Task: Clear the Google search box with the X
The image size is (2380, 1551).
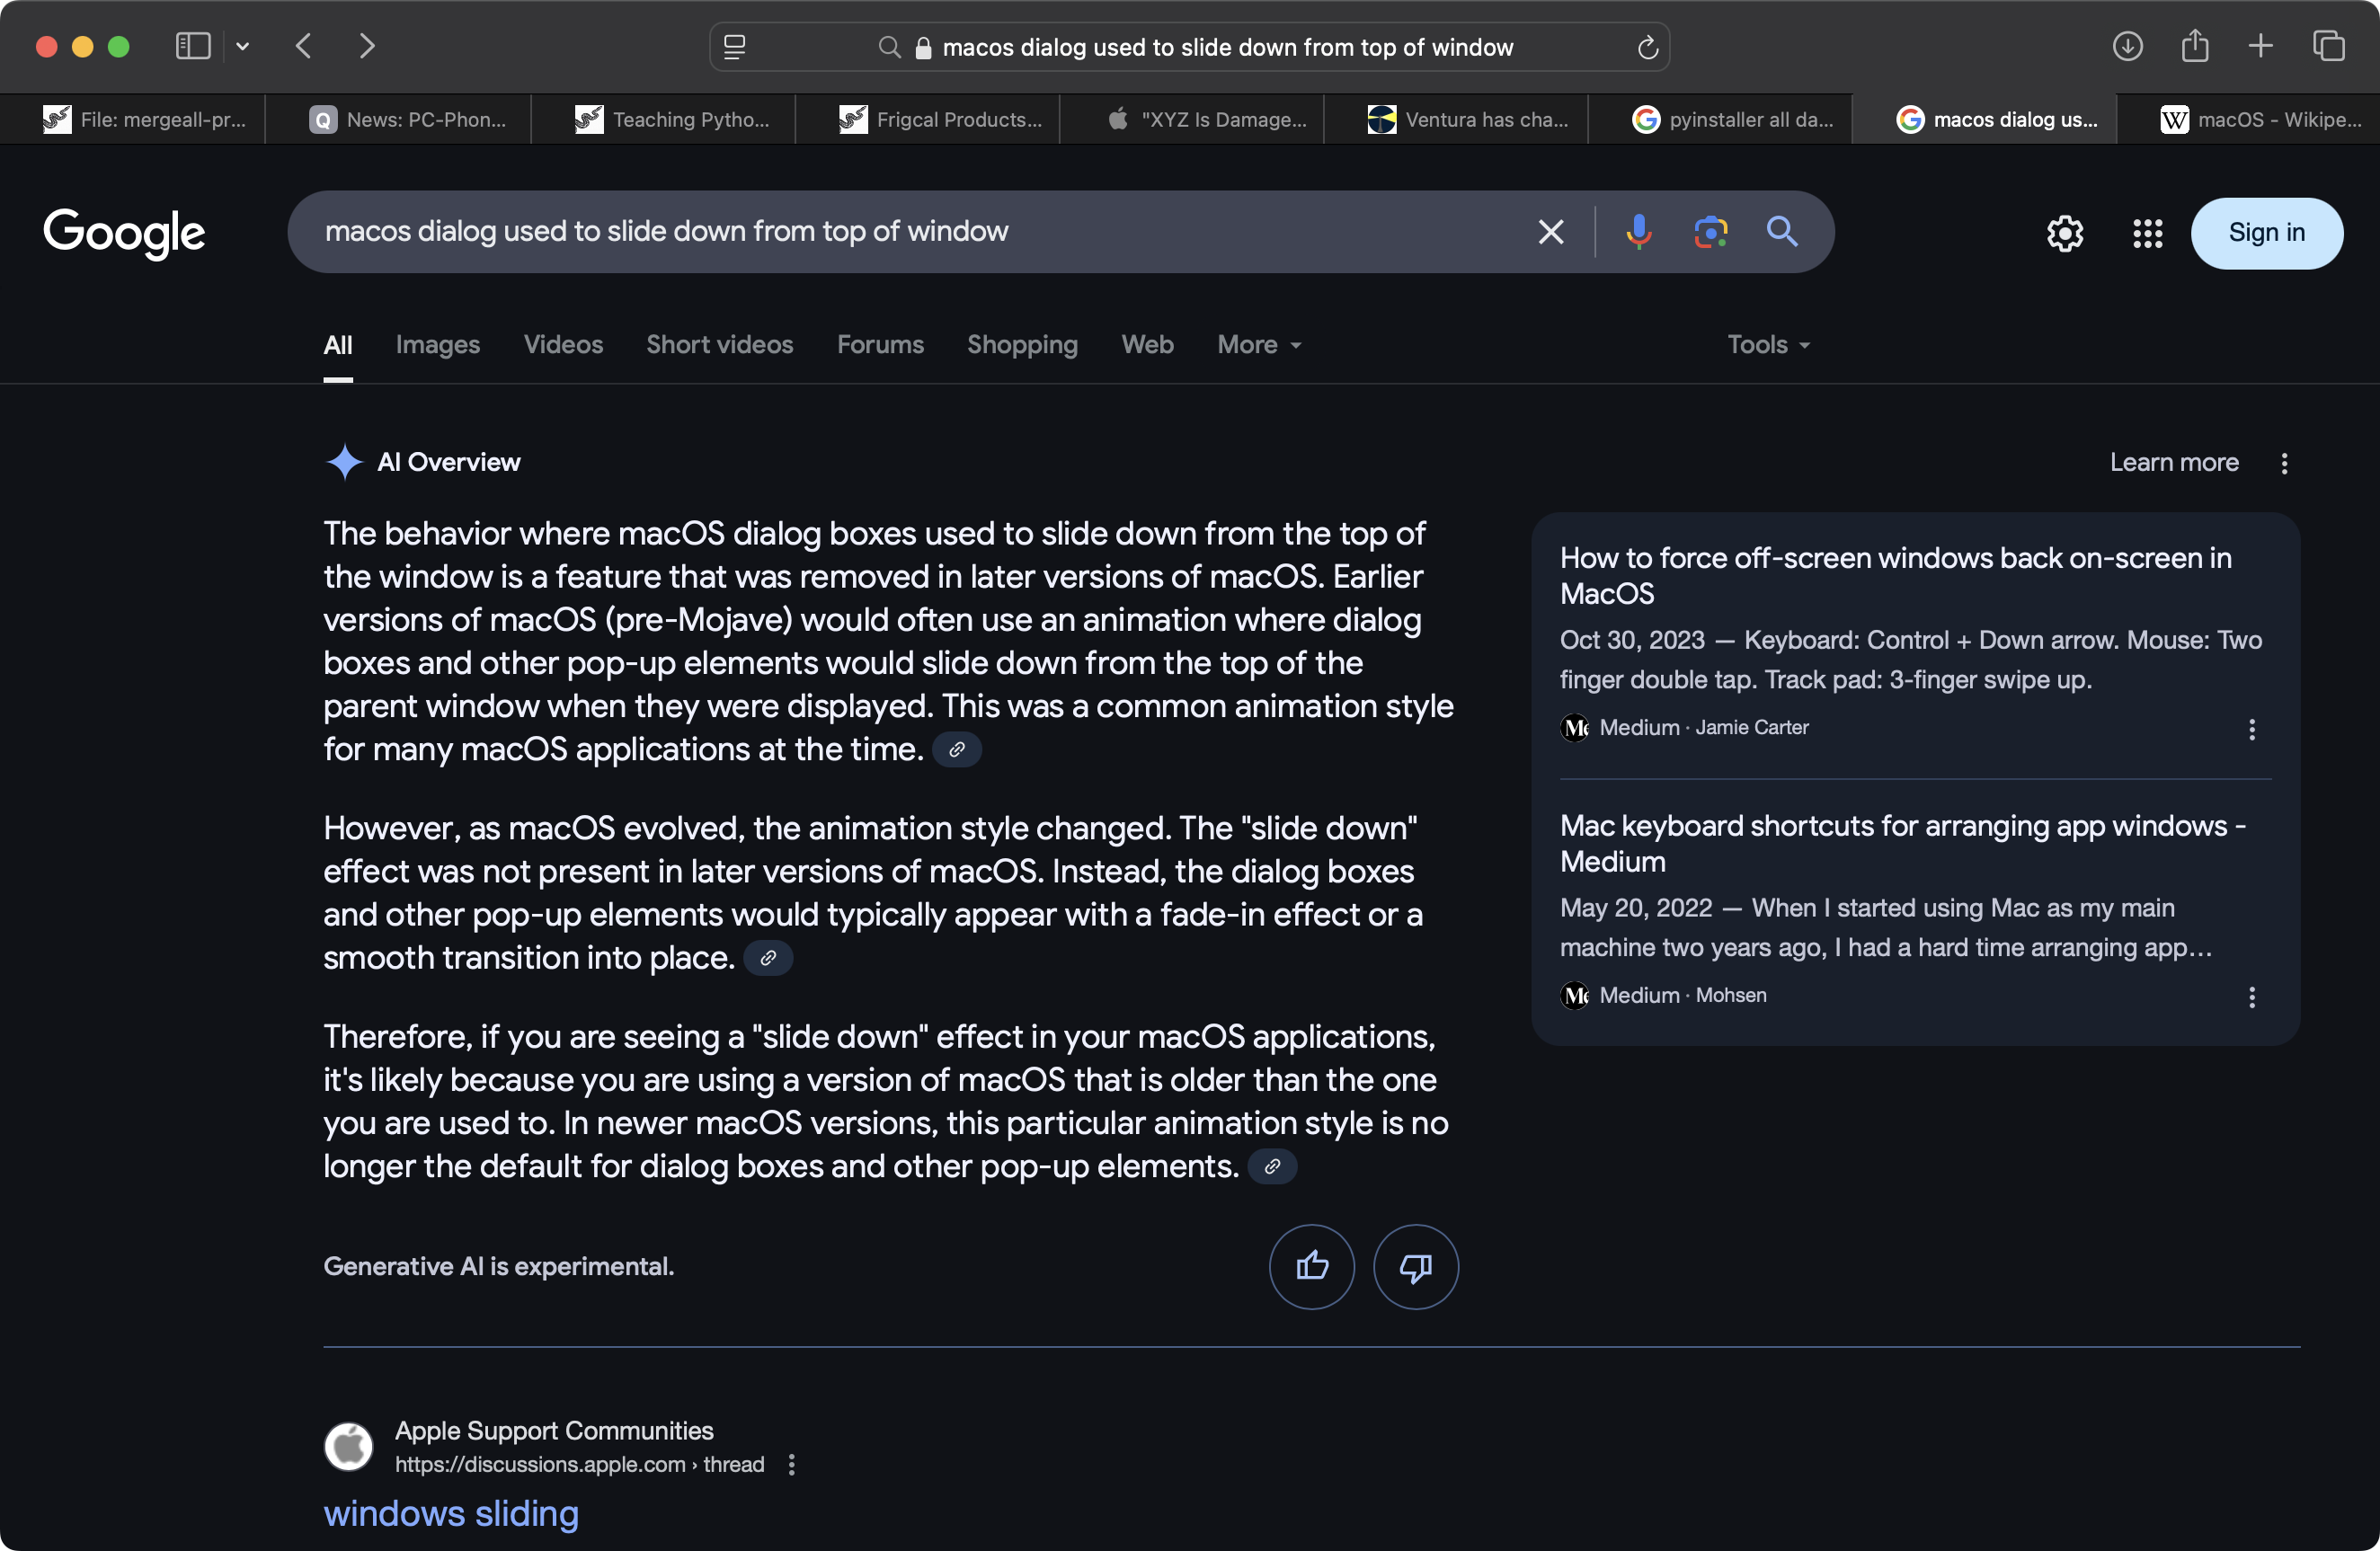Action: click(1550, 232)
